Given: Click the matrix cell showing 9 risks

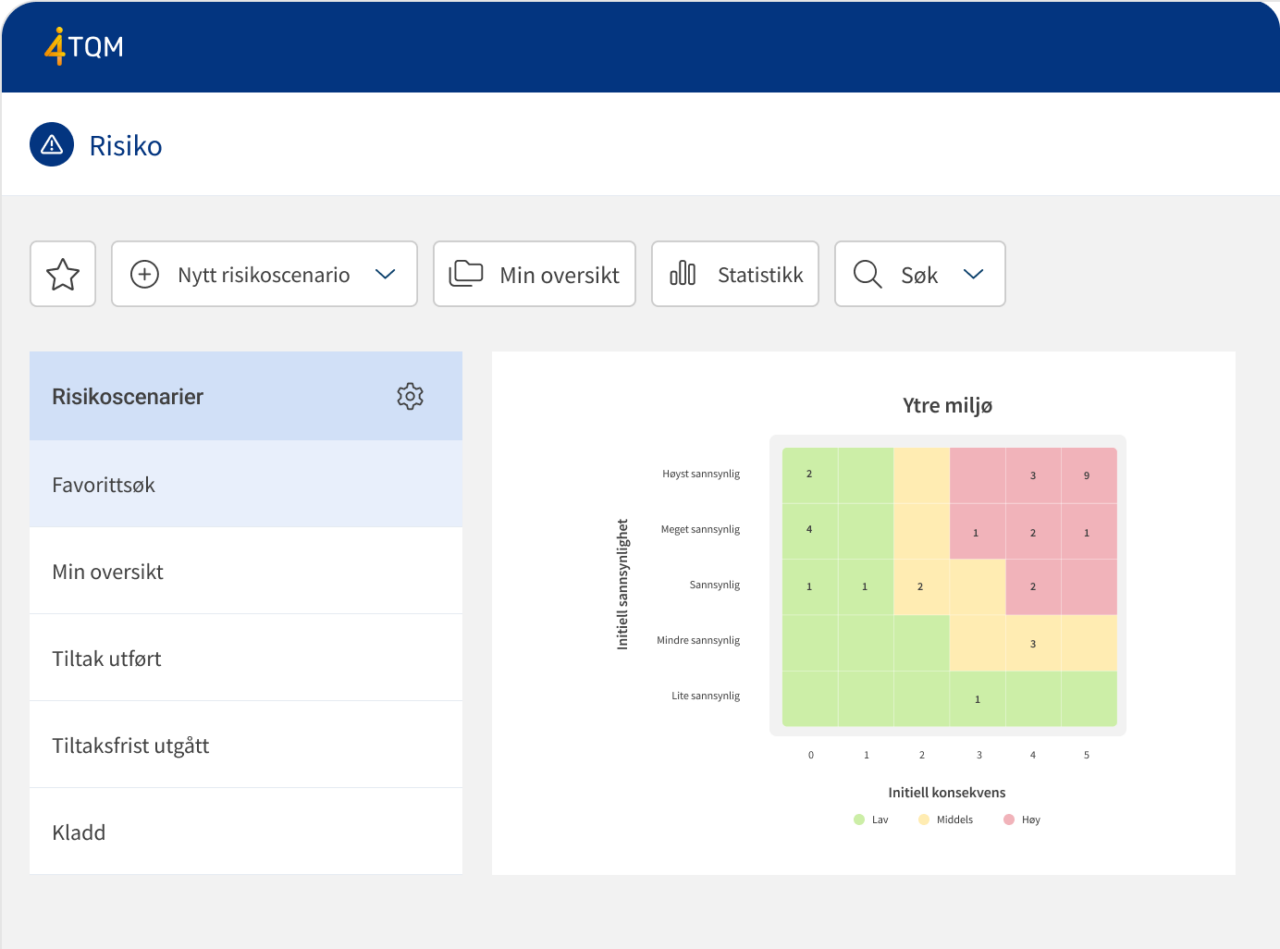Looking at the screenshot, I should 1087,475.
